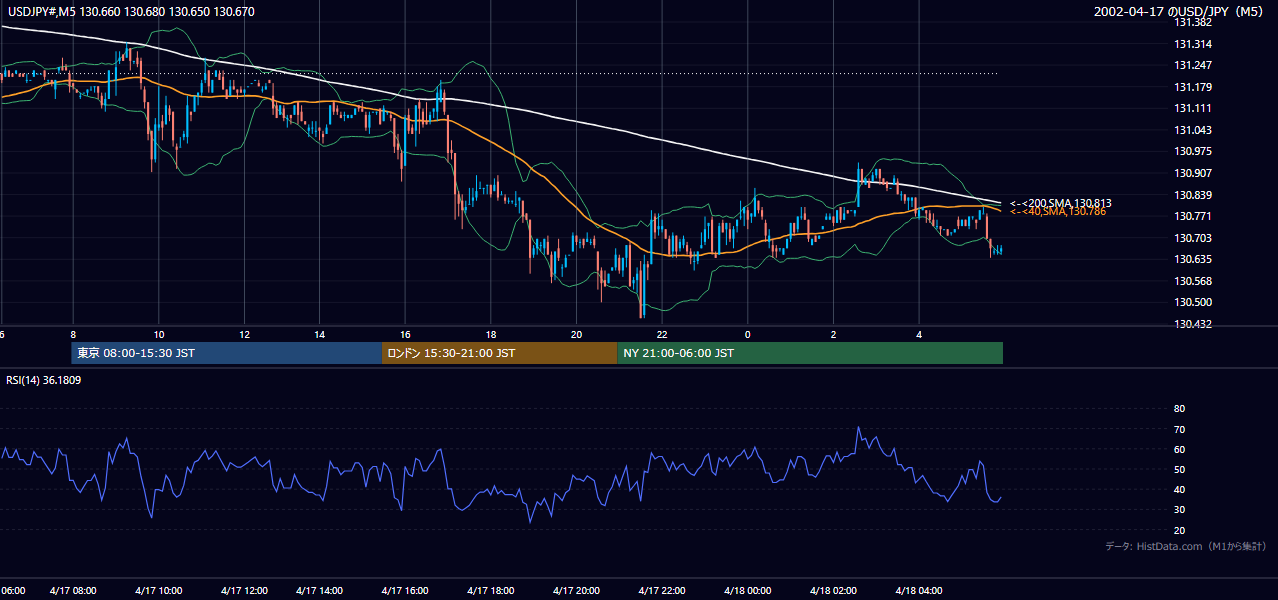
Task: Click price level 131.043 on axis
Action: tap(1191, 130)
